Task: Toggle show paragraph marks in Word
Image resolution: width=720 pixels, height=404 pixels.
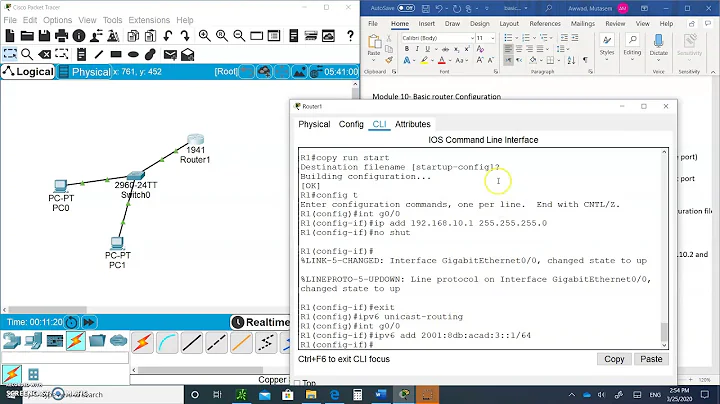Action: pyautogui.click(x=585, y=60)
